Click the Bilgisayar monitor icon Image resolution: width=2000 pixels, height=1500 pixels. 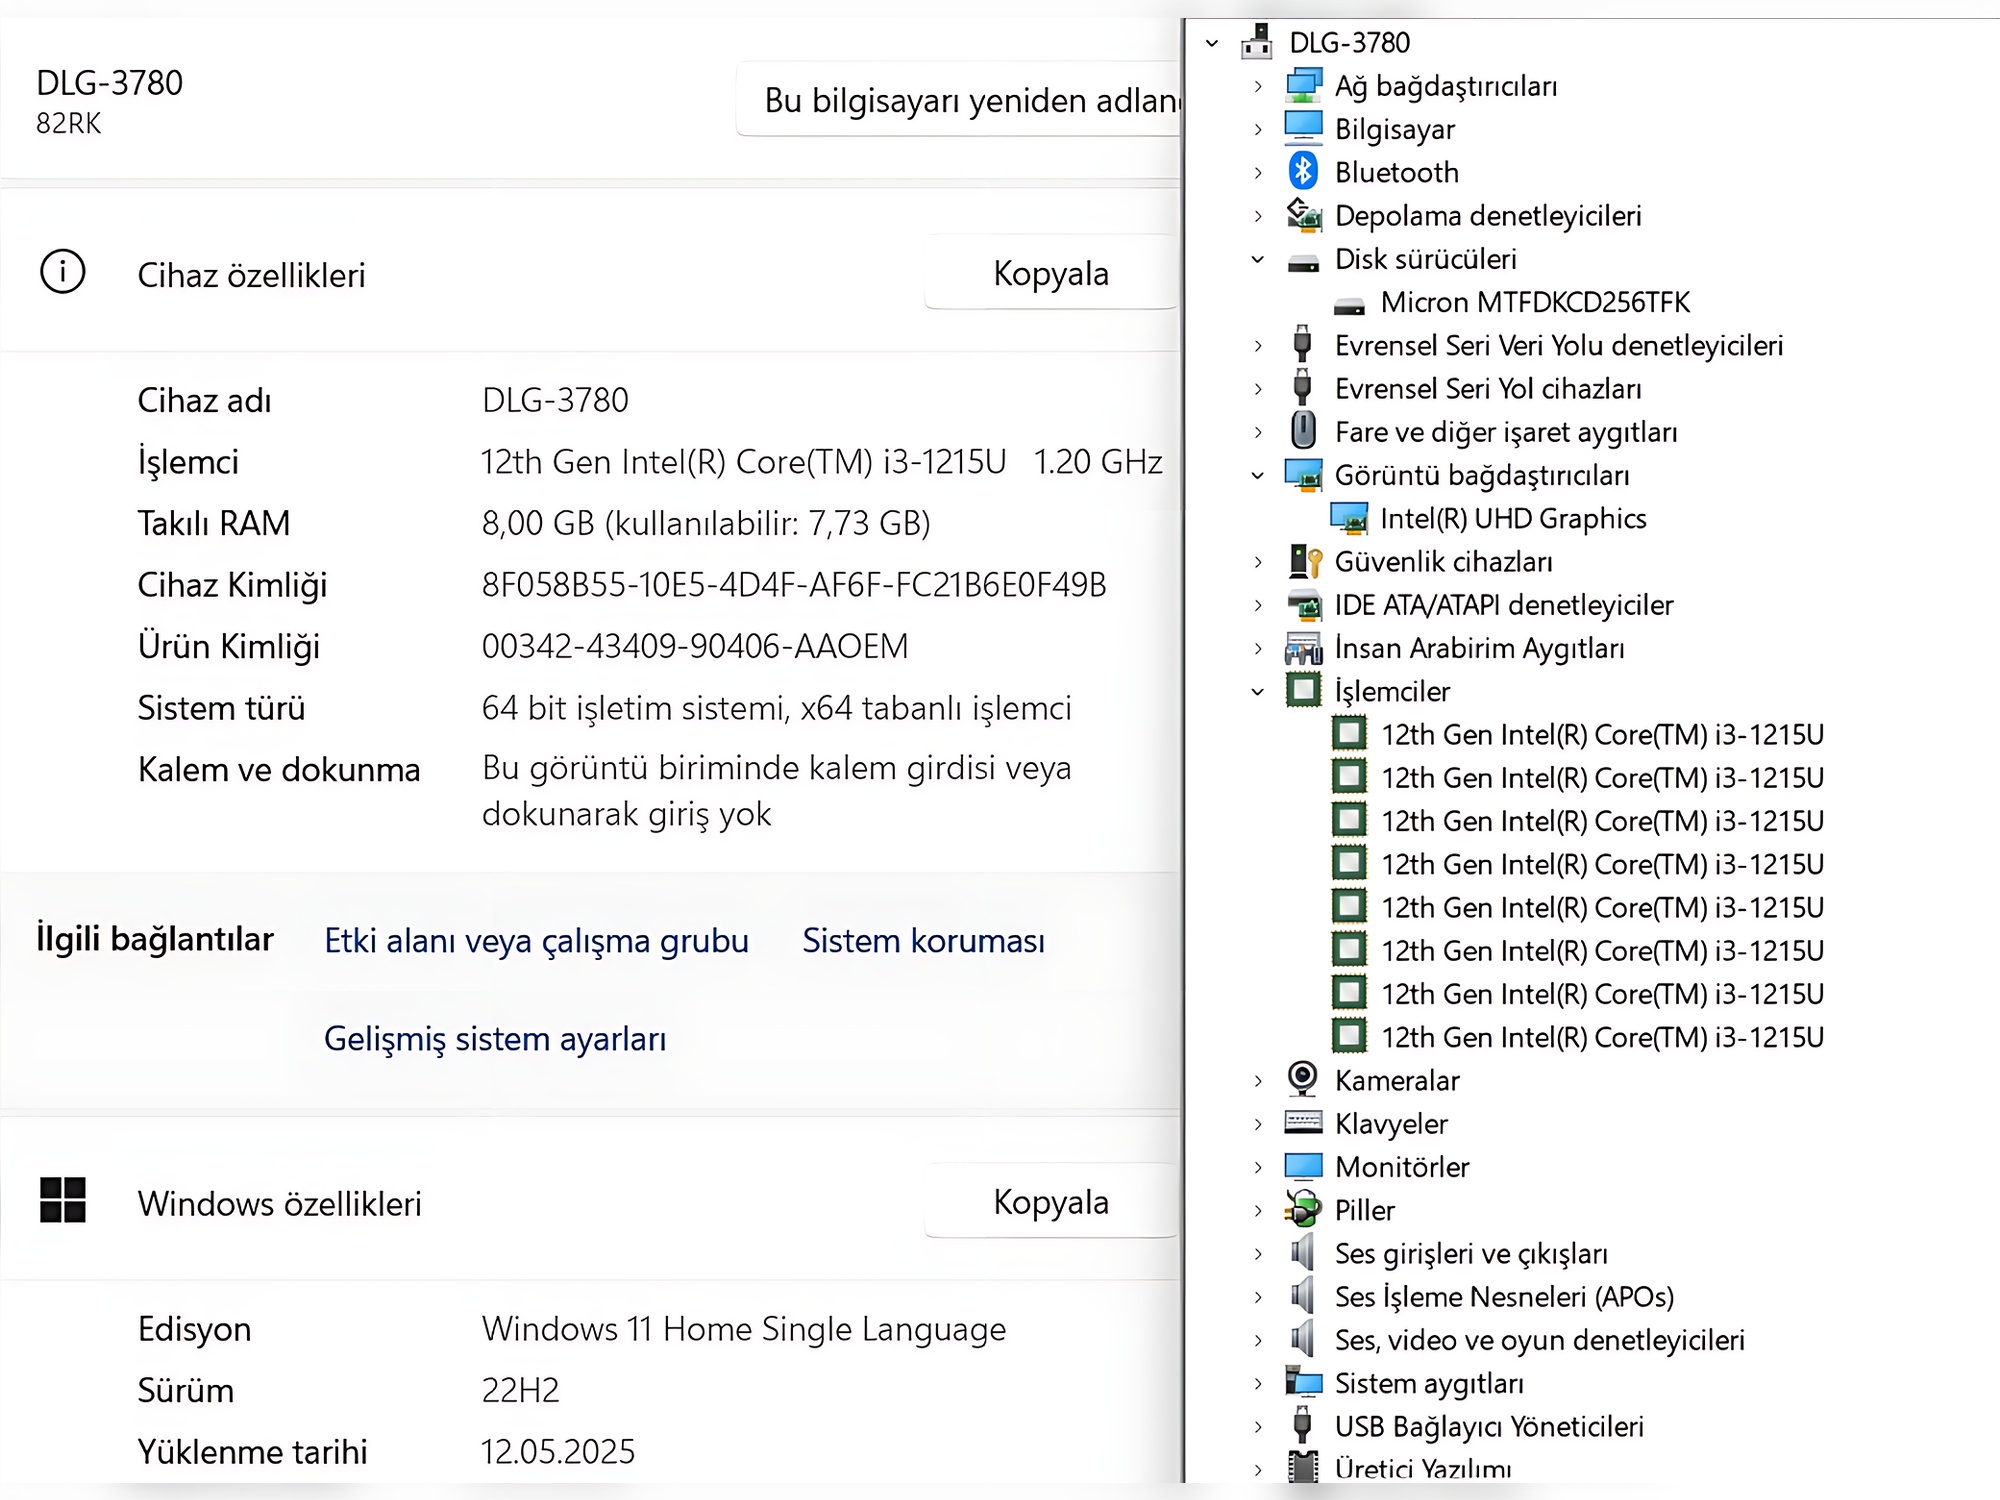point(1303,129)
